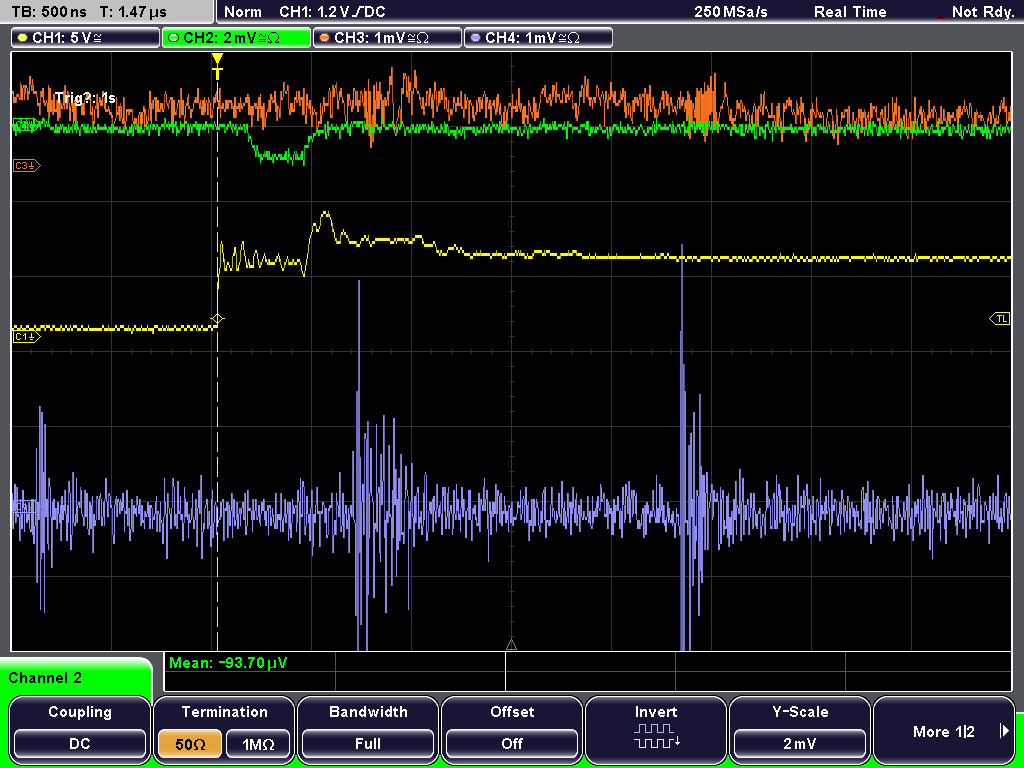This screenshot has width=1024, height=768.
Task: Click the Channel 2 menu title
Action: (x=45, y=678)
